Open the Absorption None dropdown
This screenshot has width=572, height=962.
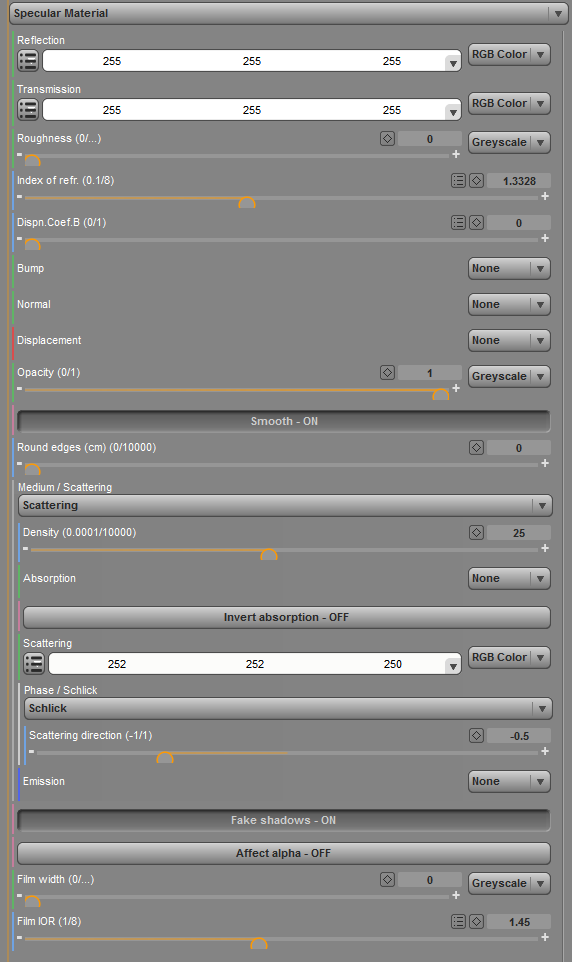509,579
